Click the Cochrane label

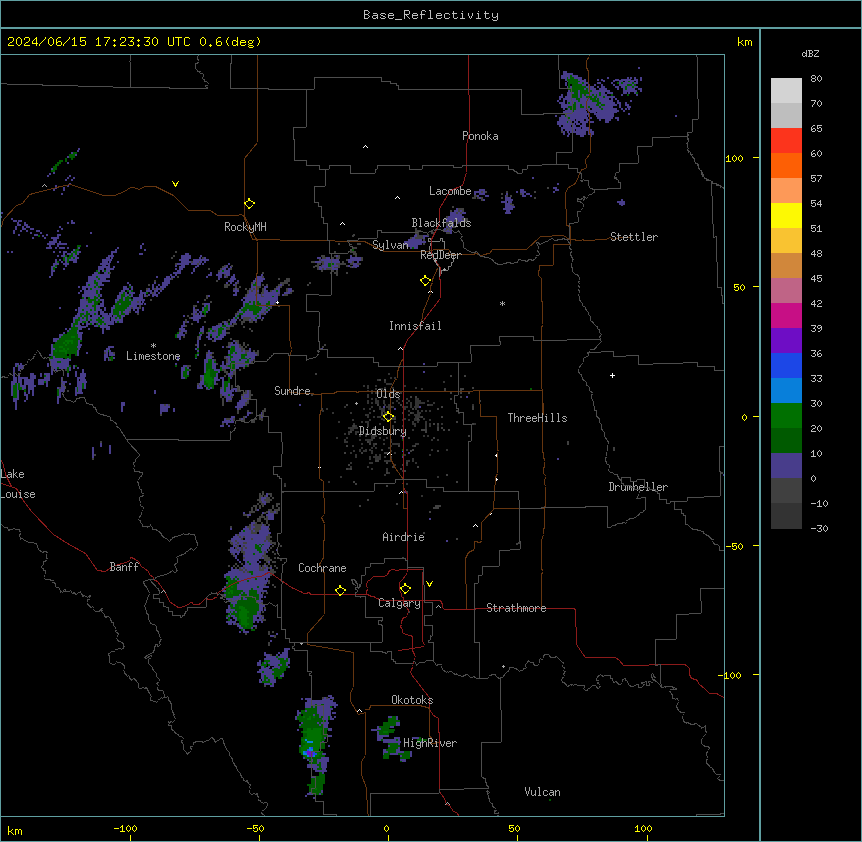tap(322, 568)
